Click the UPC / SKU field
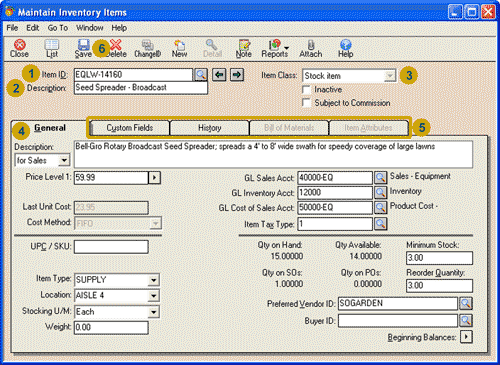The height and width of the screenshot is (365, 500). pyautogui.click(x=111, y=247)
